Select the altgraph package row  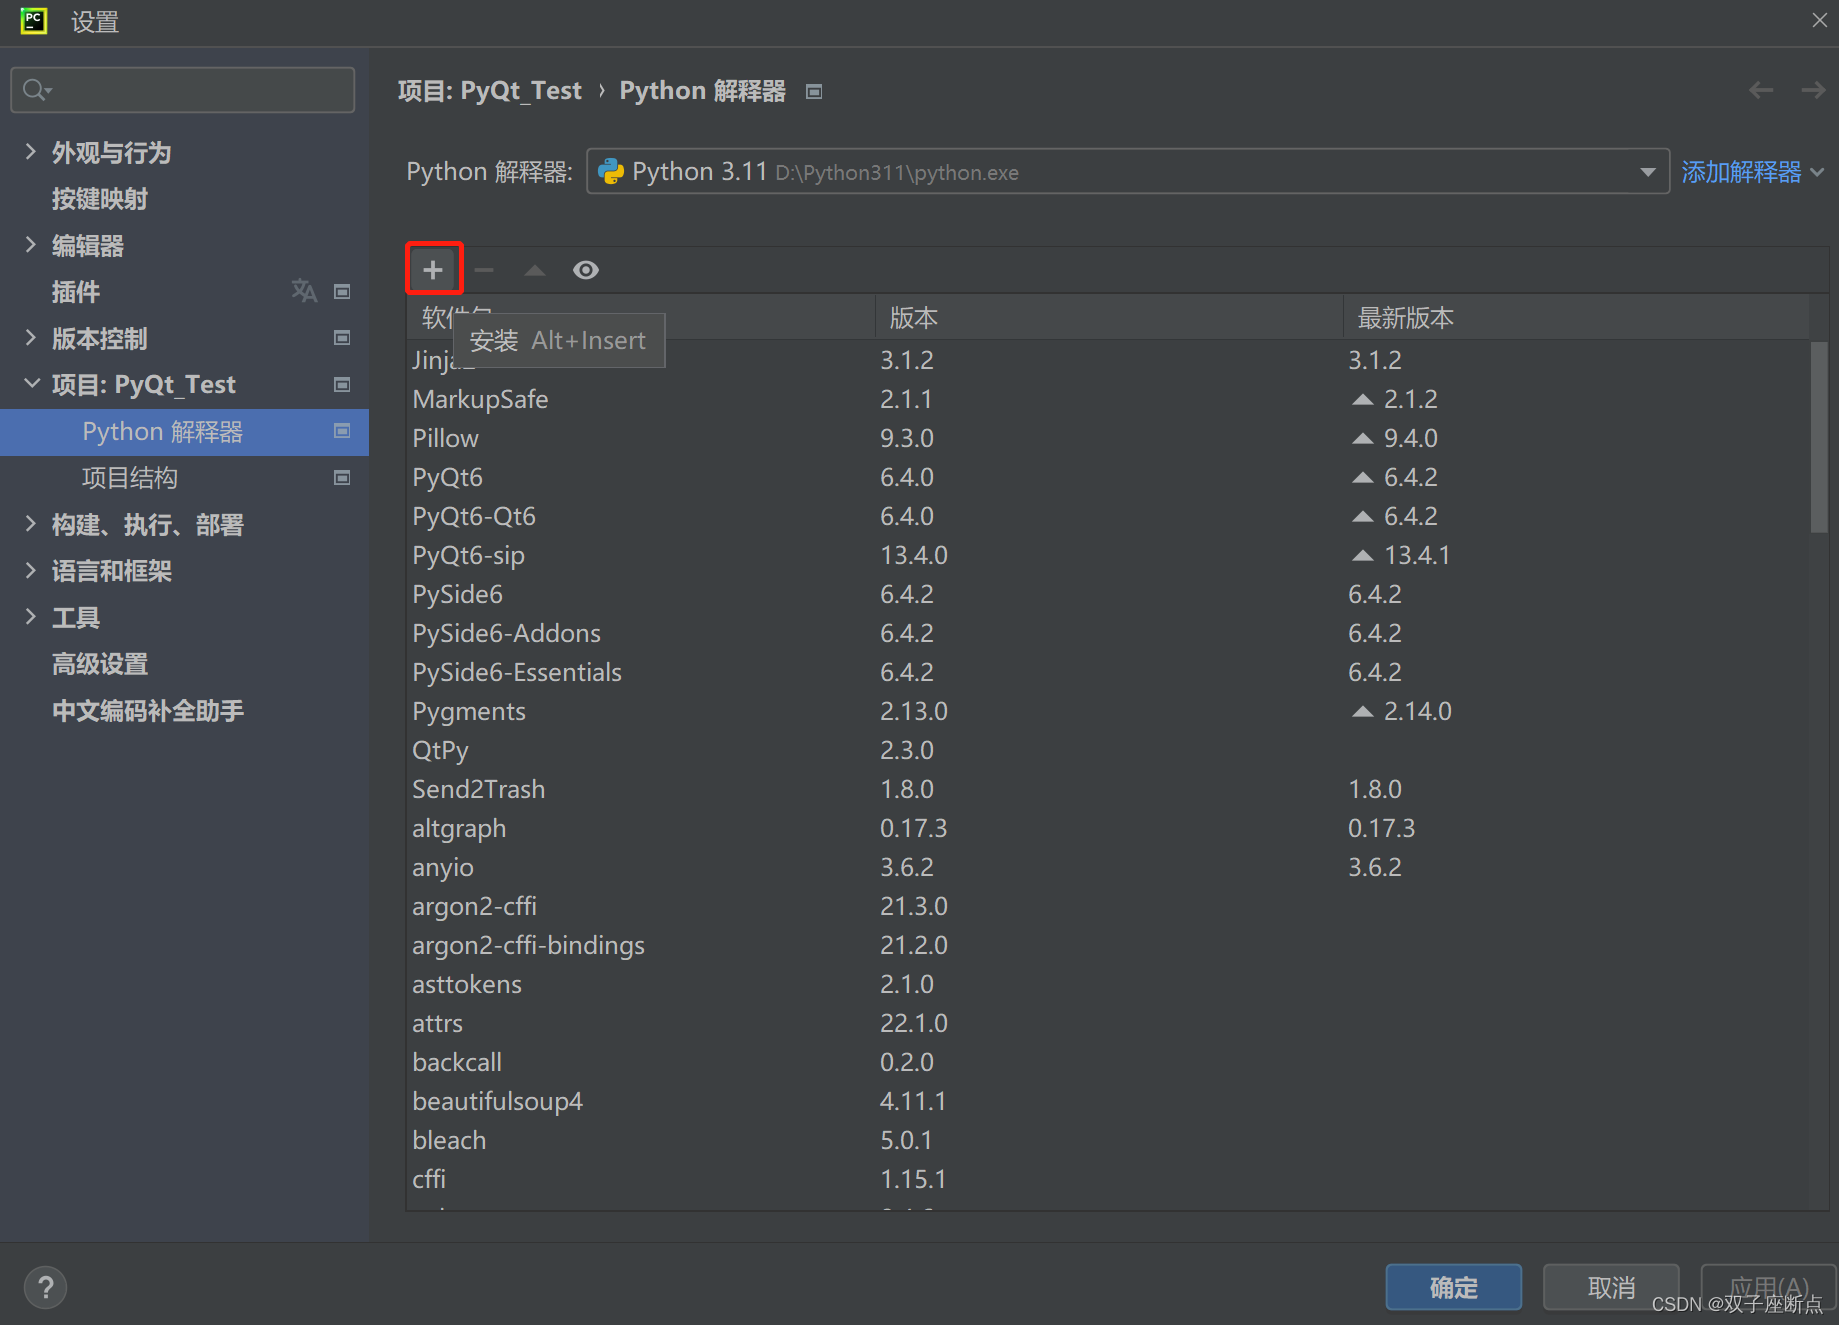[x=1108, y=828]
